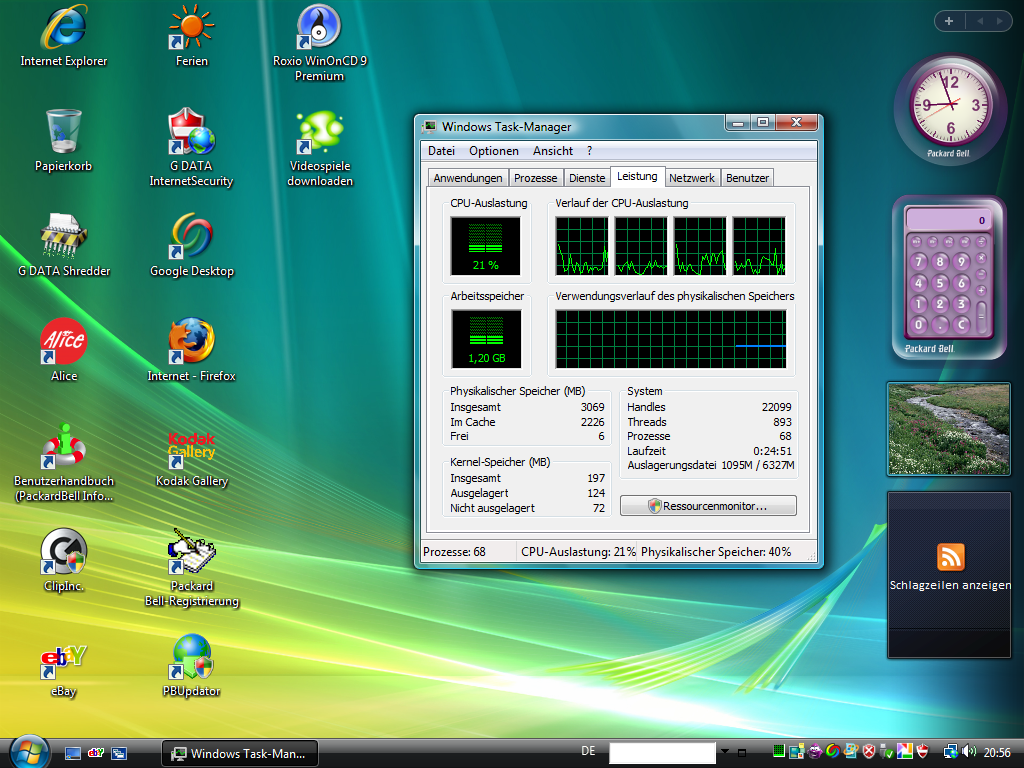Switch to the Netzwerk tab
The image size is (1024, 768).
[692, 178]
